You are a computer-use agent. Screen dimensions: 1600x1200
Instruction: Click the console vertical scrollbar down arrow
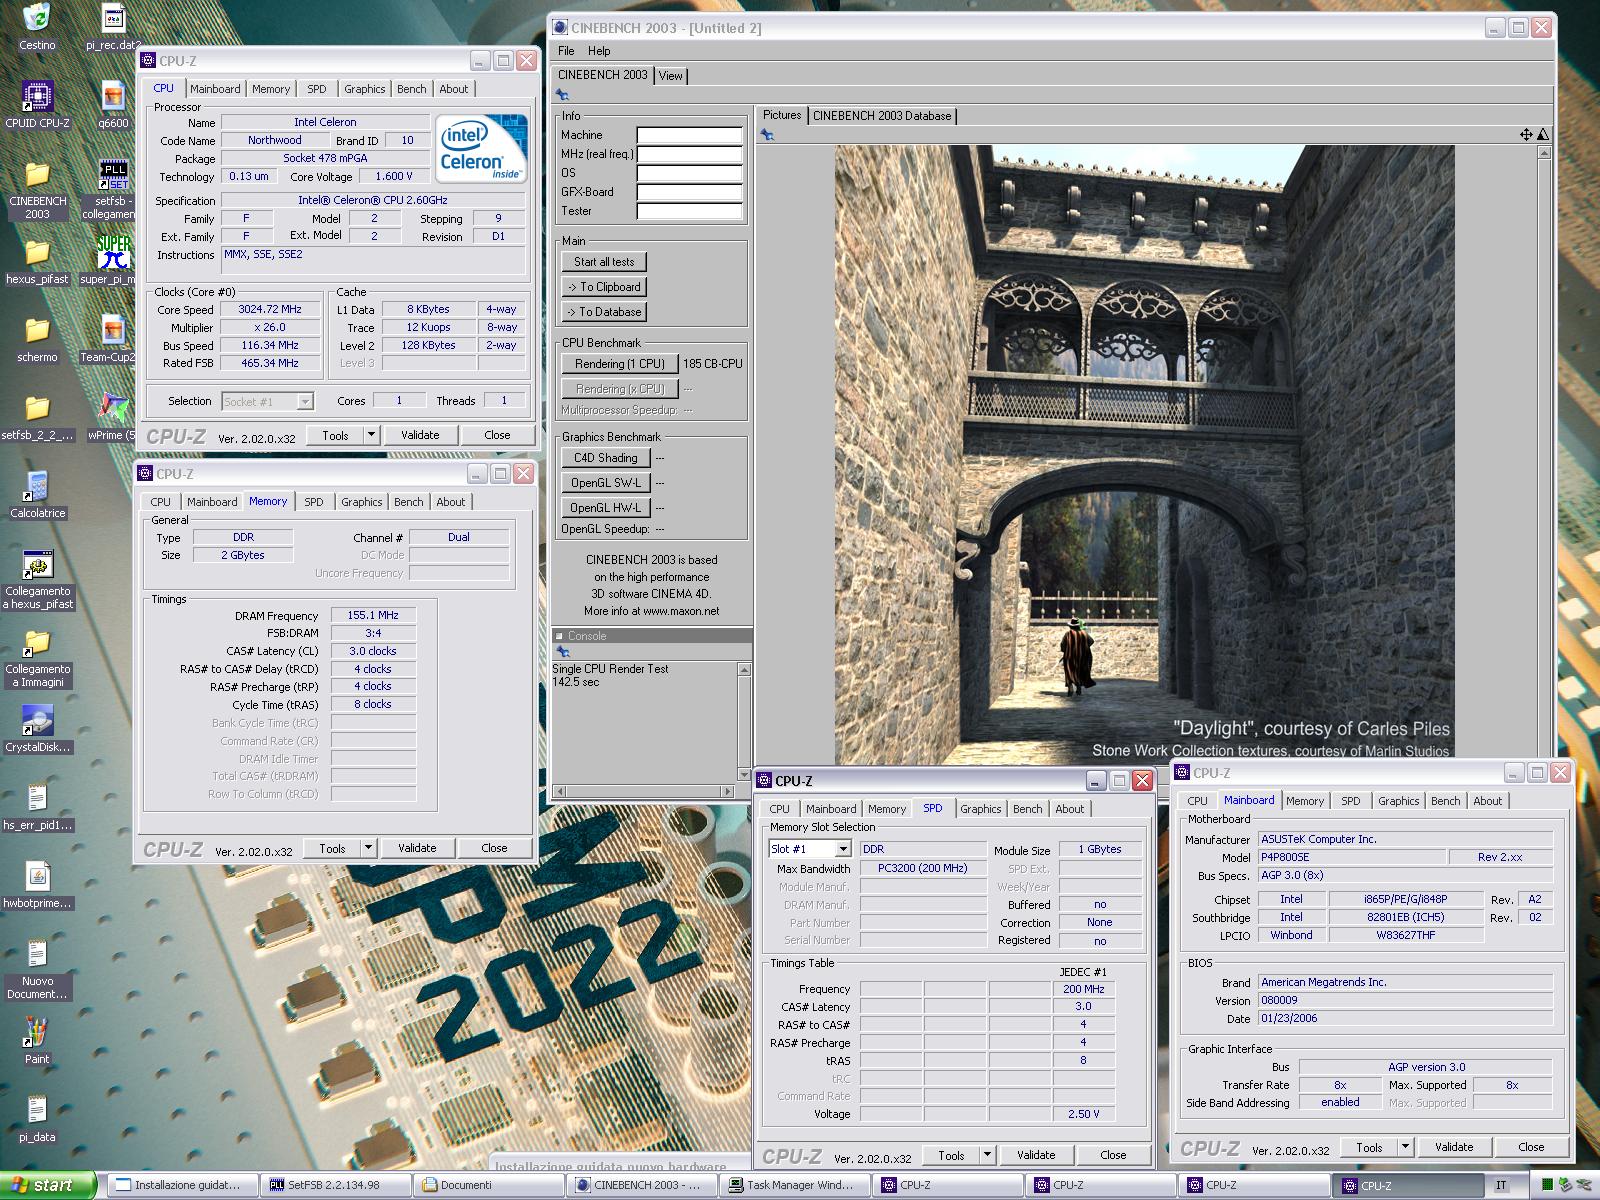pyautogui.click(x=743, y=774)
